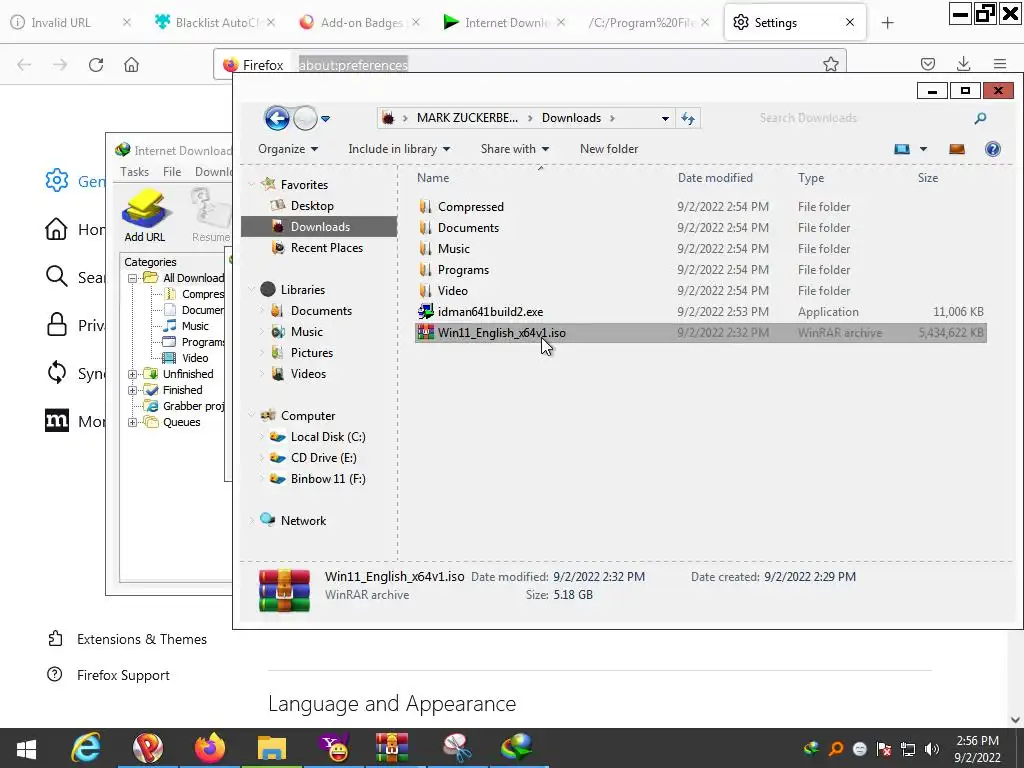Screen dimensions: 1024x768
Task: Open Include in library dropdown
Action: [399, 149]
